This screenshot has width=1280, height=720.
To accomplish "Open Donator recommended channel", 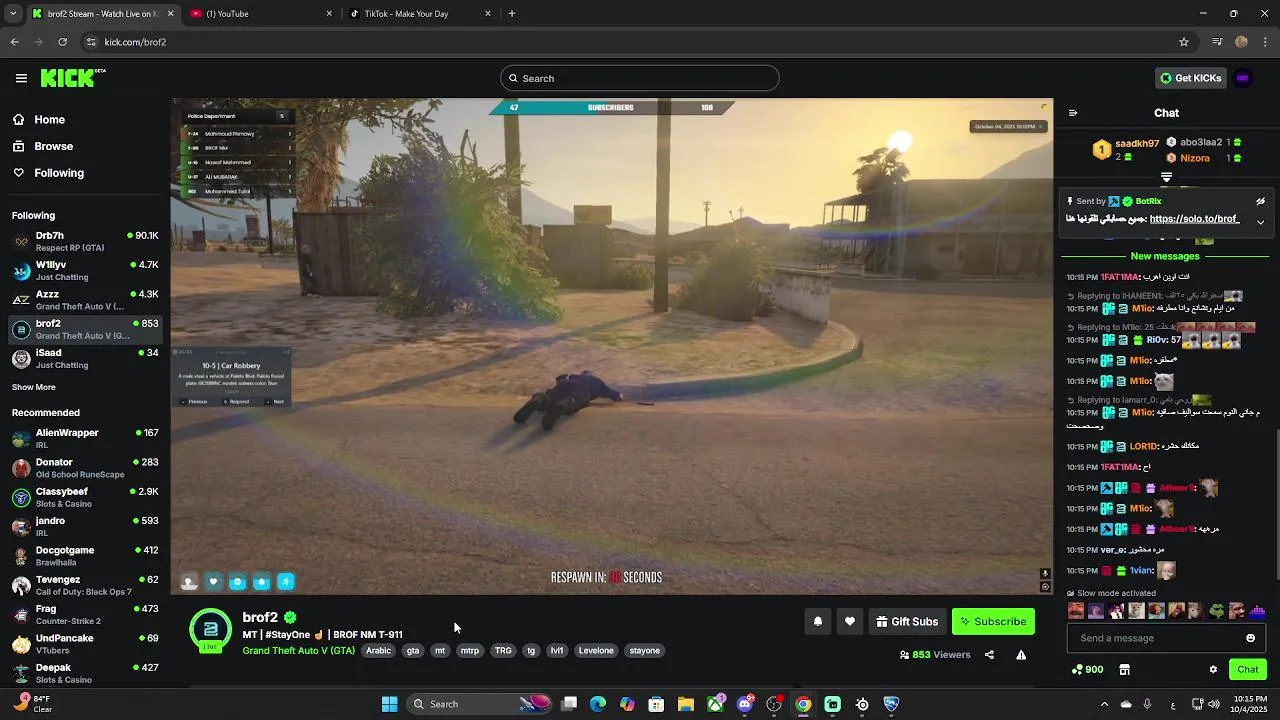I will [85, 468].
